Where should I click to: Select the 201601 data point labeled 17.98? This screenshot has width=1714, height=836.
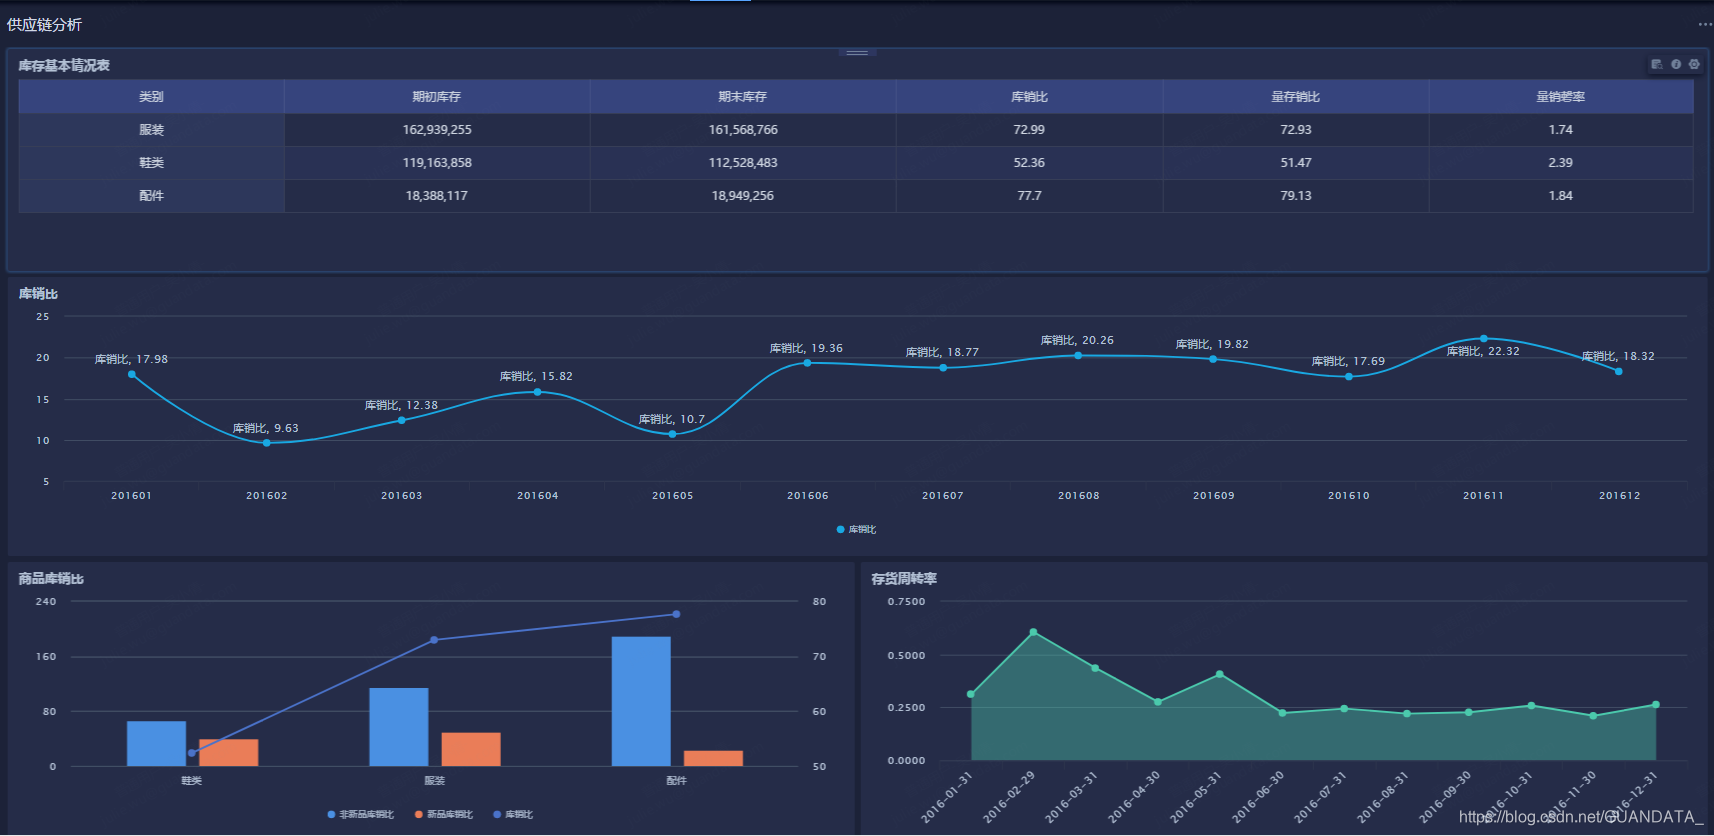pyautogui.click(x=132, y=374)
